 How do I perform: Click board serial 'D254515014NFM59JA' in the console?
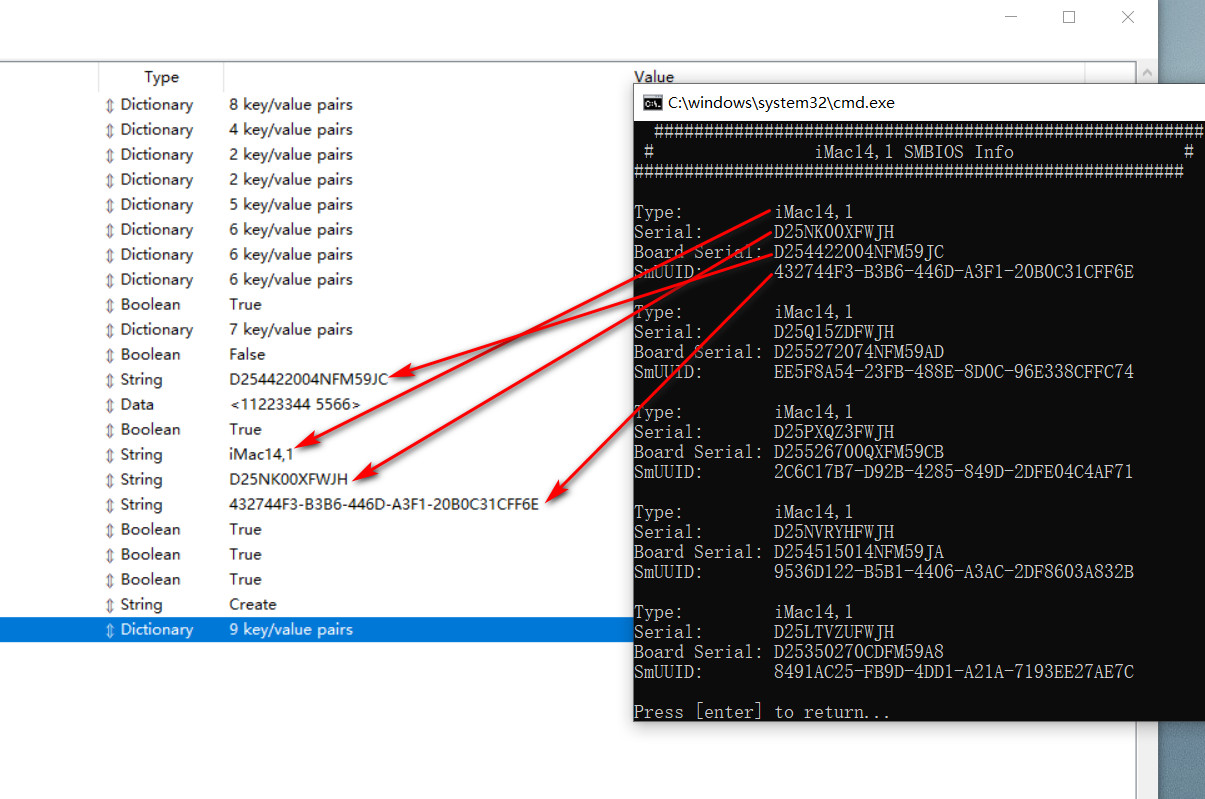coord(859,552)
